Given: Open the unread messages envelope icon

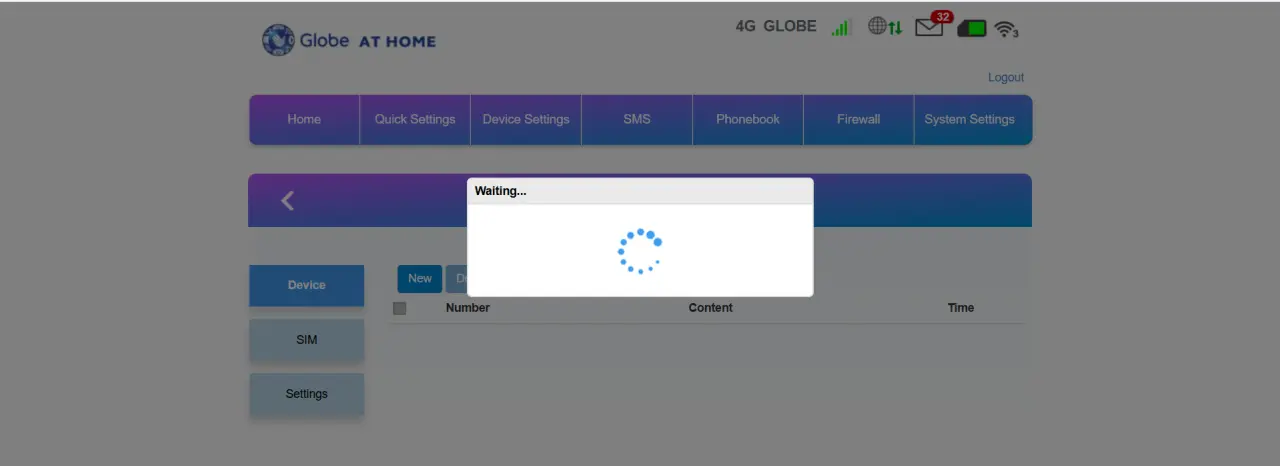Looking at the screenshot, I should [x=933, y=26].
